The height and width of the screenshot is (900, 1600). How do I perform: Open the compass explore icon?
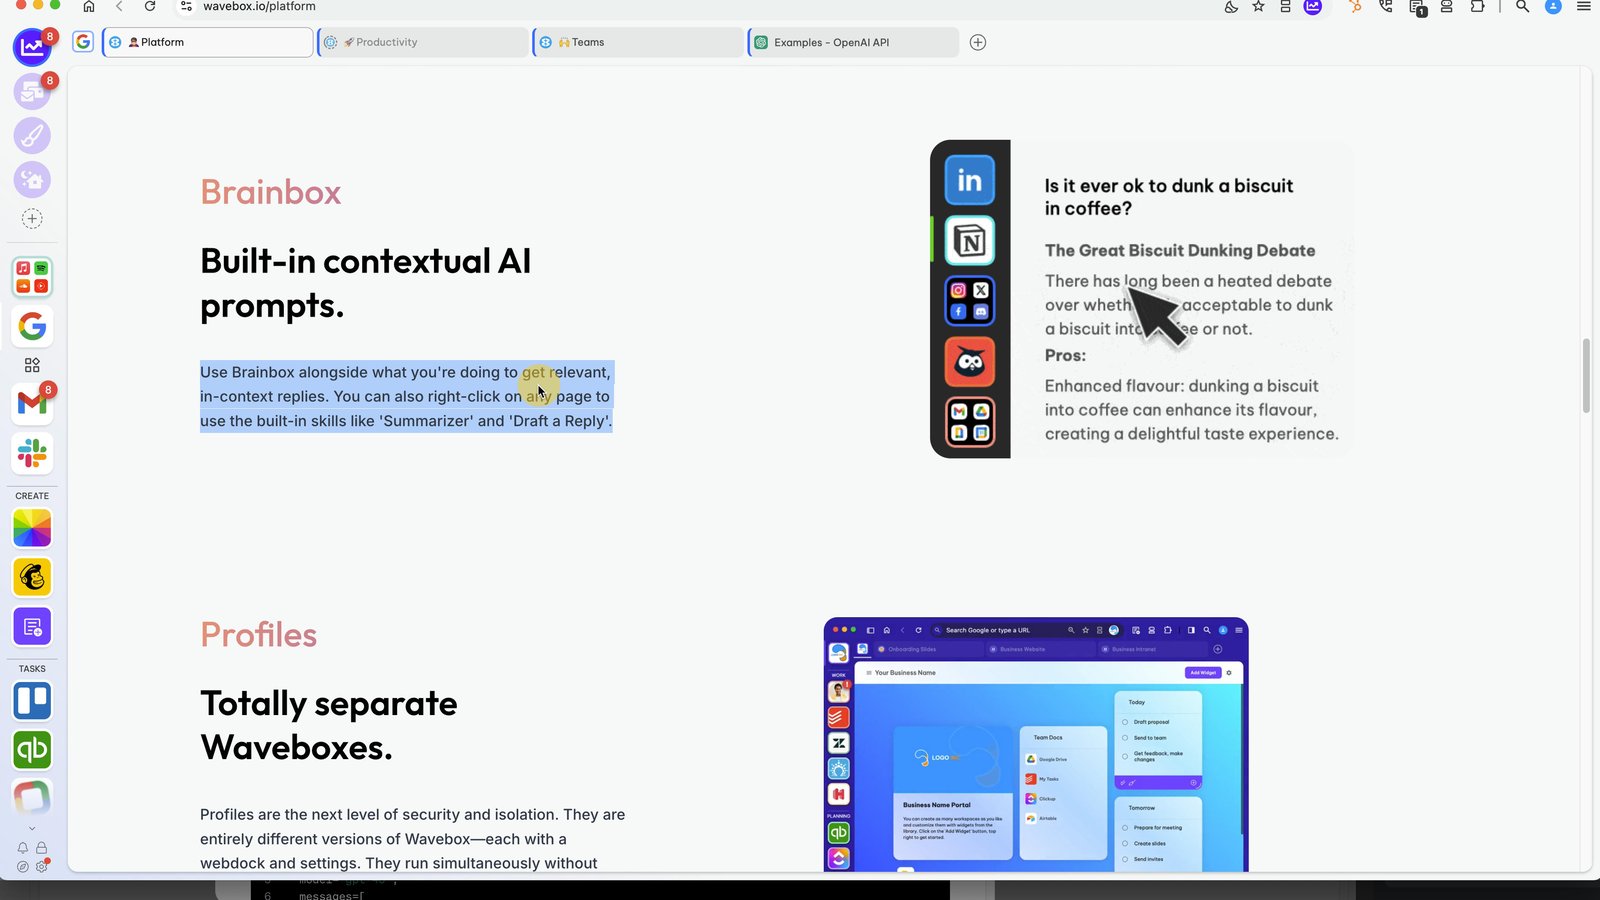coord(23,866)
